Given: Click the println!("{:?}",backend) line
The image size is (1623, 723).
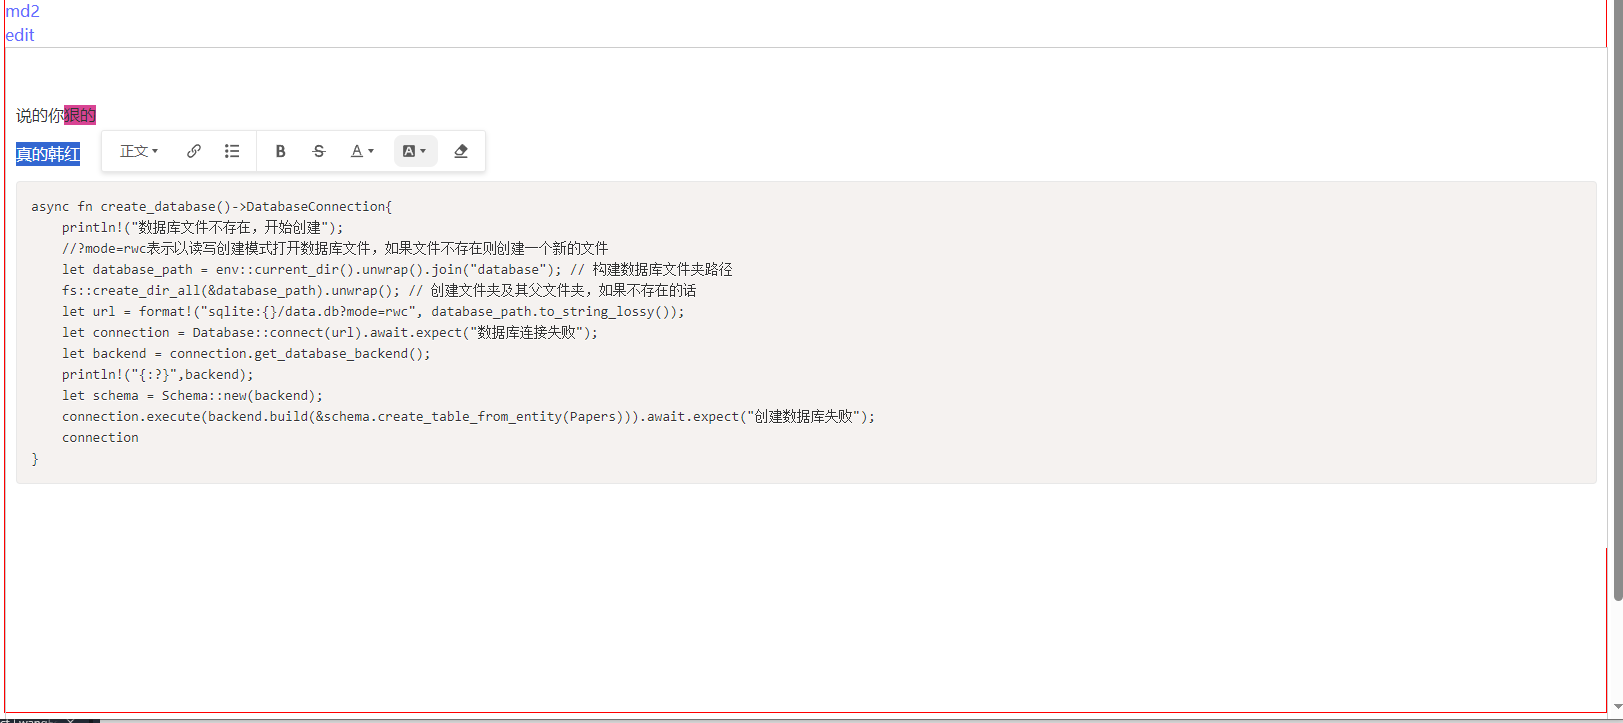Looking at the screenshot, I should coord(158,374).
